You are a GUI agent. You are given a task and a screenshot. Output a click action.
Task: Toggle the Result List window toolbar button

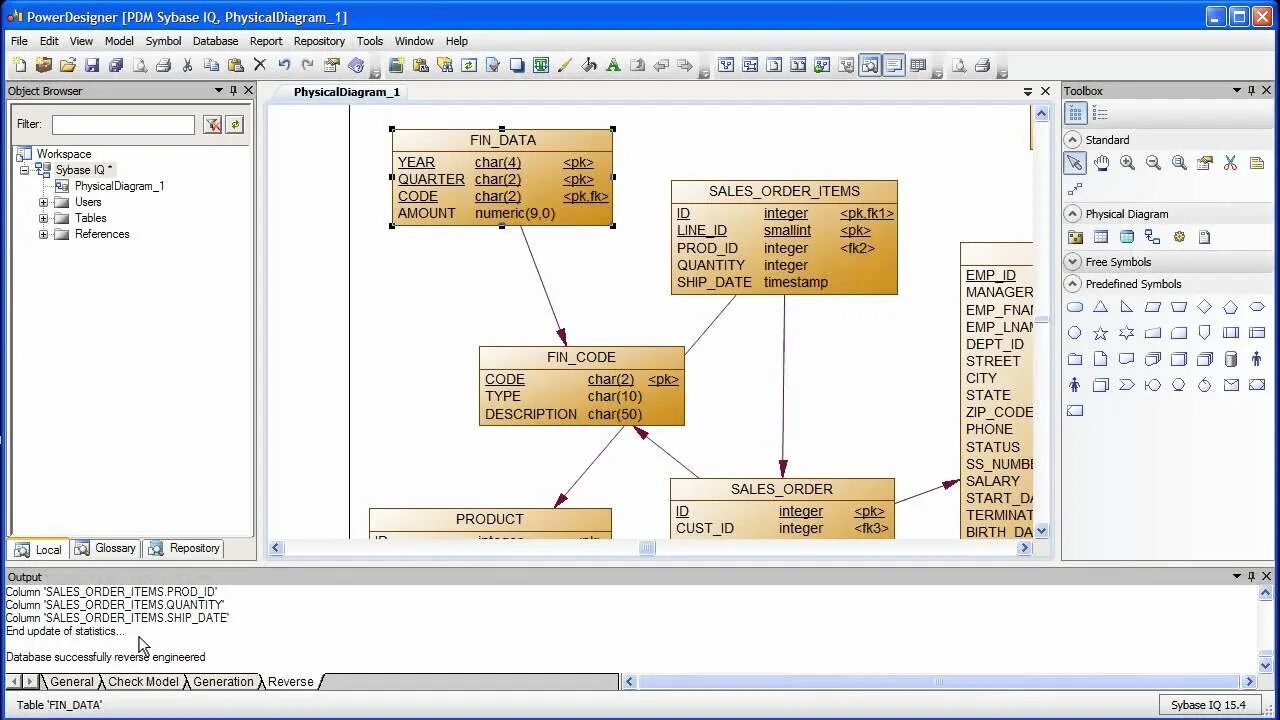pyautogui.click(x=918, y=66)
